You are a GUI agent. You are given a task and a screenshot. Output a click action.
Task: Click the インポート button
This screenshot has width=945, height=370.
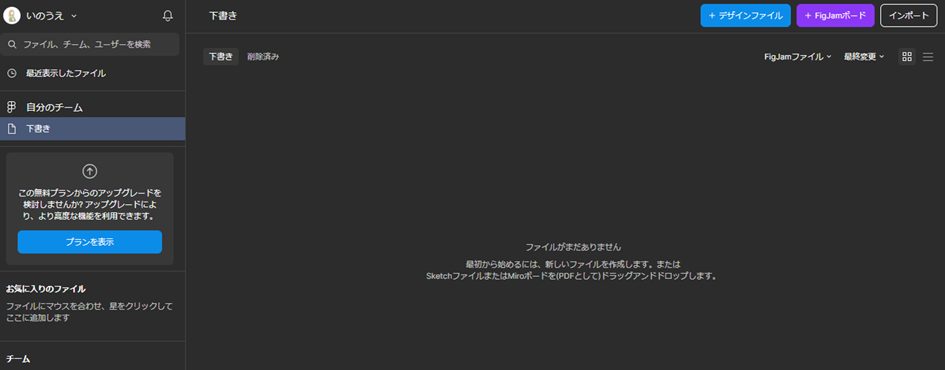909,16
